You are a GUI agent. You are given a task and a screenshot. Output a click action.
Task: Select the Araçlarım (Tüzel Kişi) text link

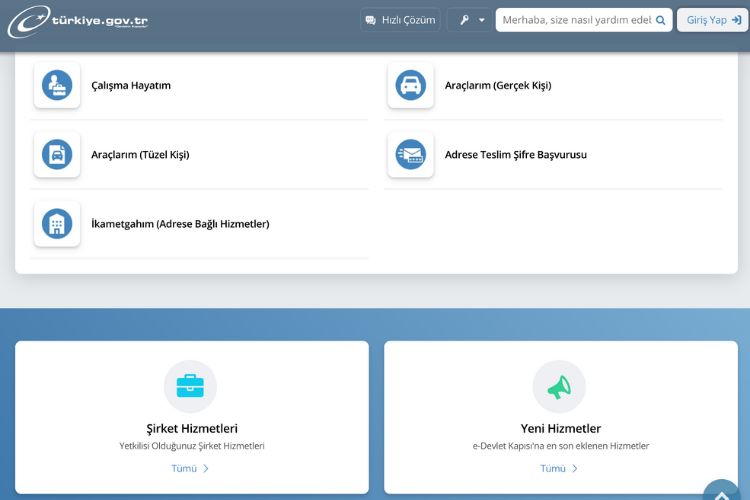(x=140, y=155)
